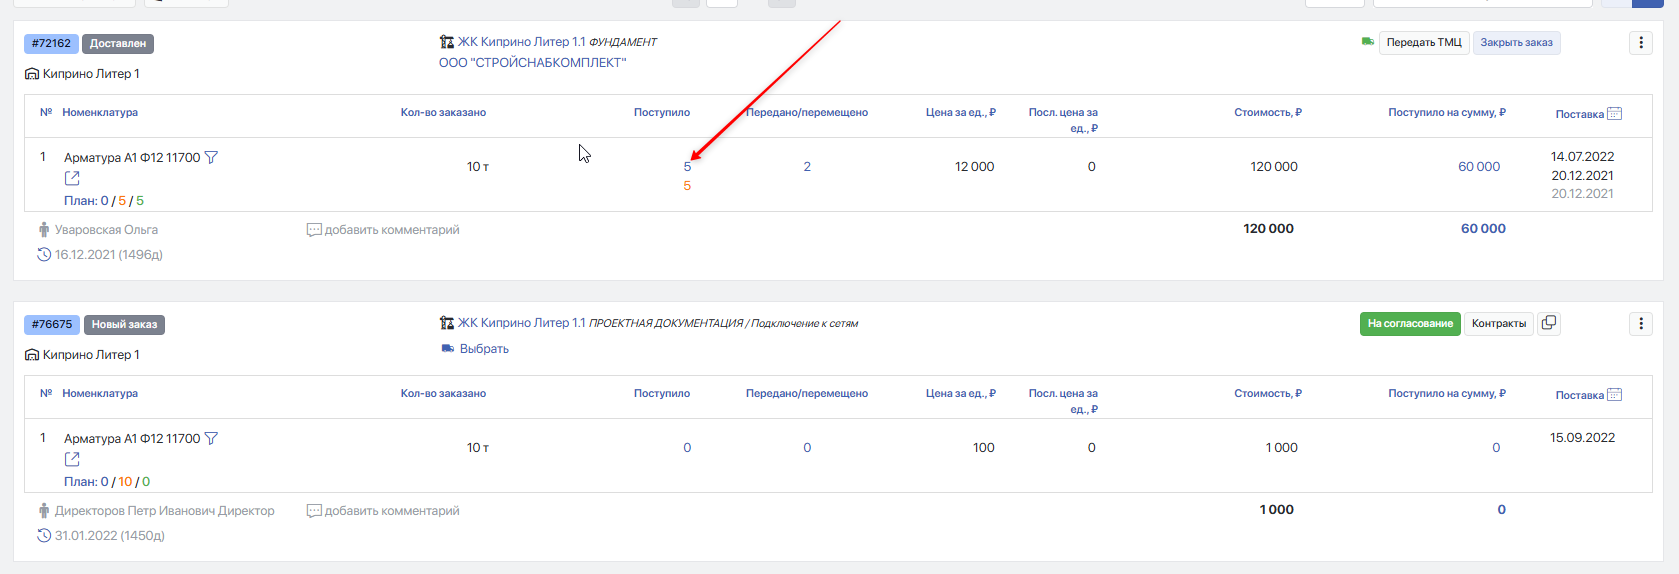1679x574 pixels.
Task: Click Передать ТМЦ button
Action: pyautogui.click(x=1424, y=43)
